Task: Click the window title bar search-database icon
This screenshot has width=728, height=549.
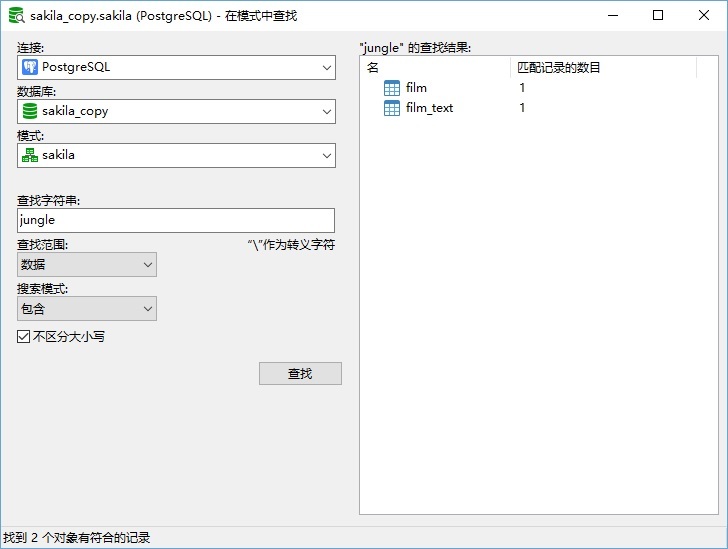Action: (16, 15)
